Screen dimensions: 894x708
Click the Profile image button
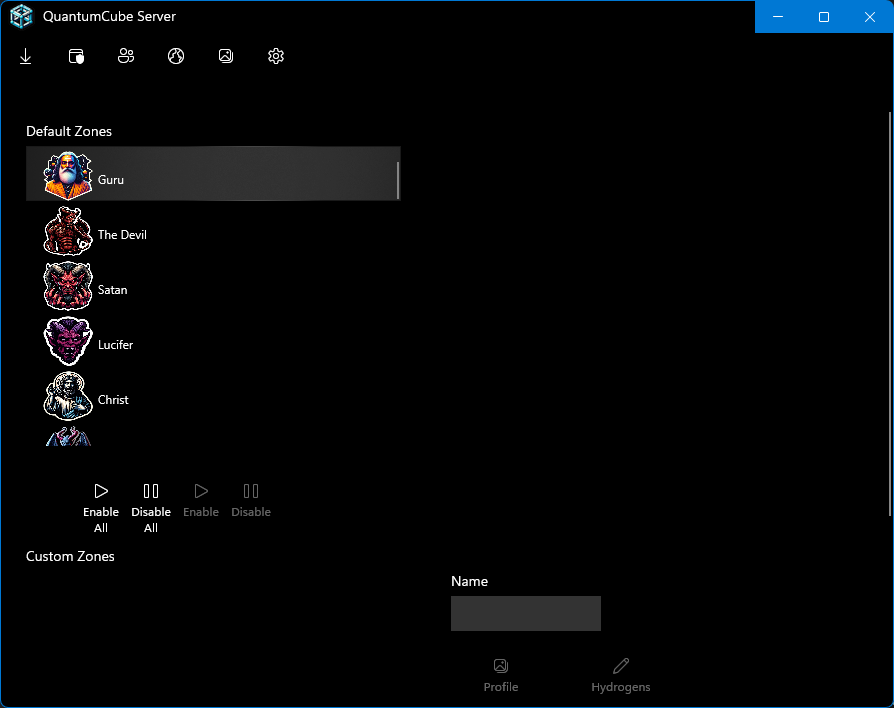501,675
